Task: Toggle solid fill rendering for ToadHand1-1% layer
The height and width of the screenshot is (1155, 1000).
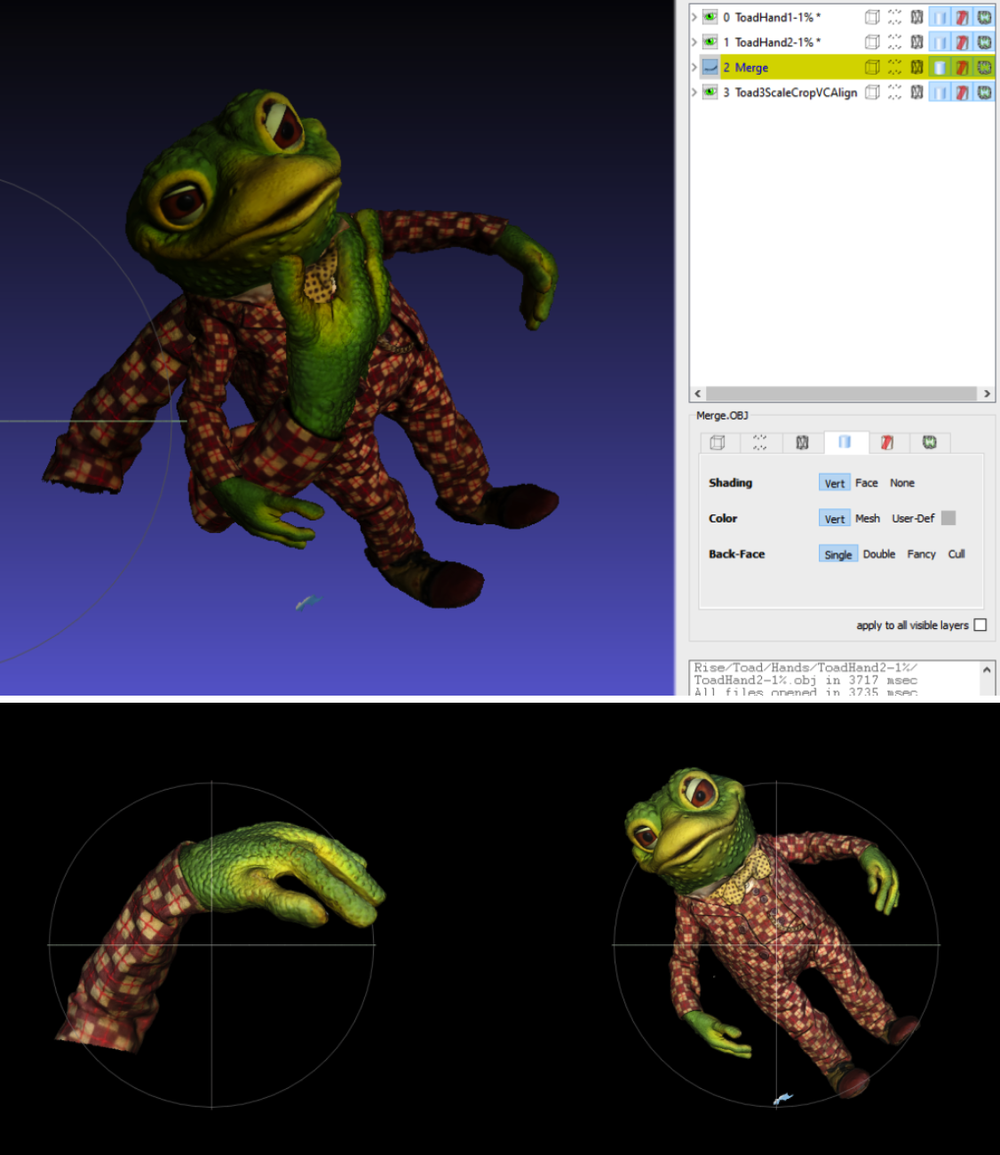Action: pyautogui.click(x=940, y=17)
